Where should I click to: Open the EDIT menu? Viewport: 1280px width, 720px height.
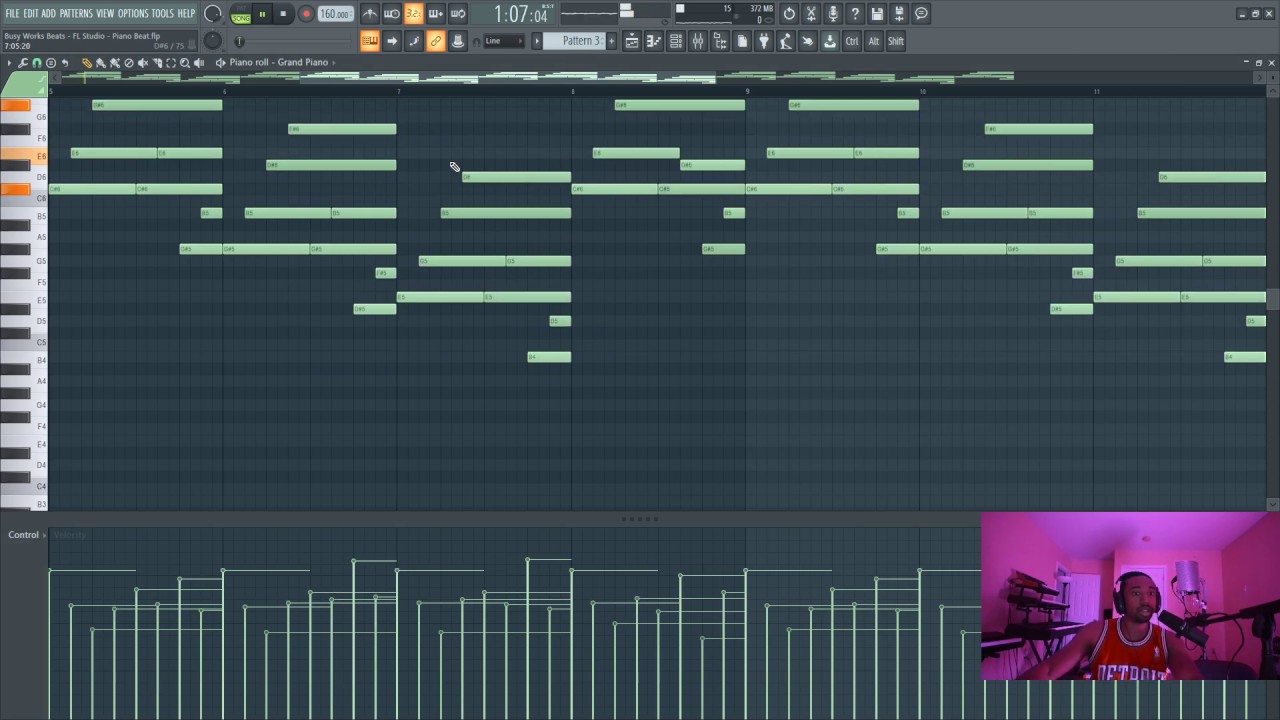pyautogui.click(x=31, y=14)
